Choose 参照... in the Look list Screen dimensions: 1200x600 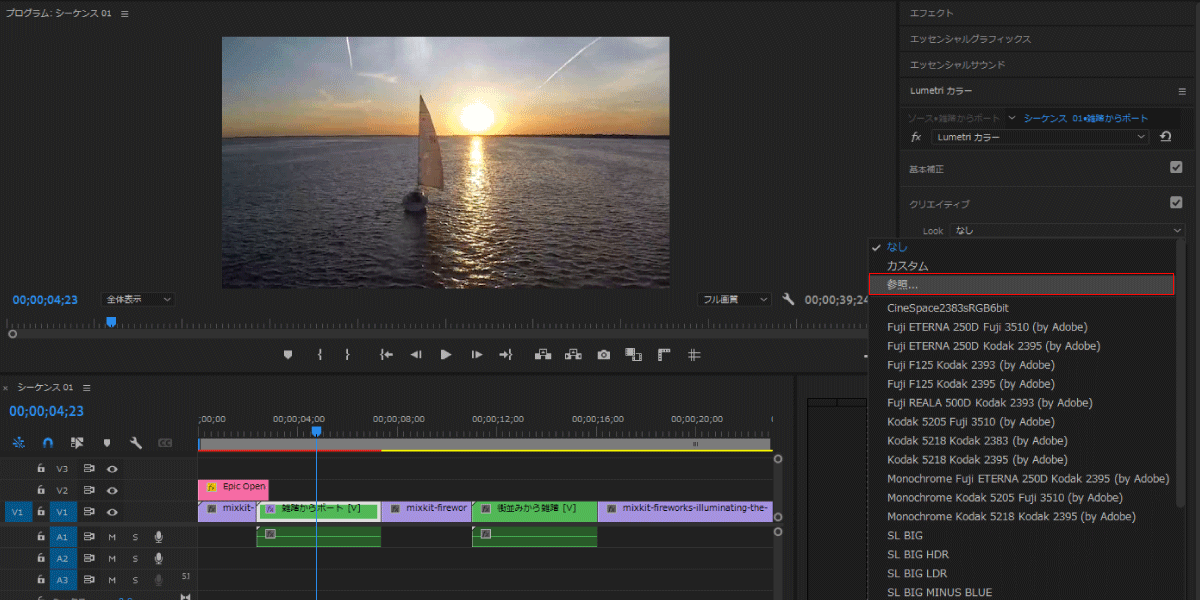pyautogui.click(x=1021, y=285)
